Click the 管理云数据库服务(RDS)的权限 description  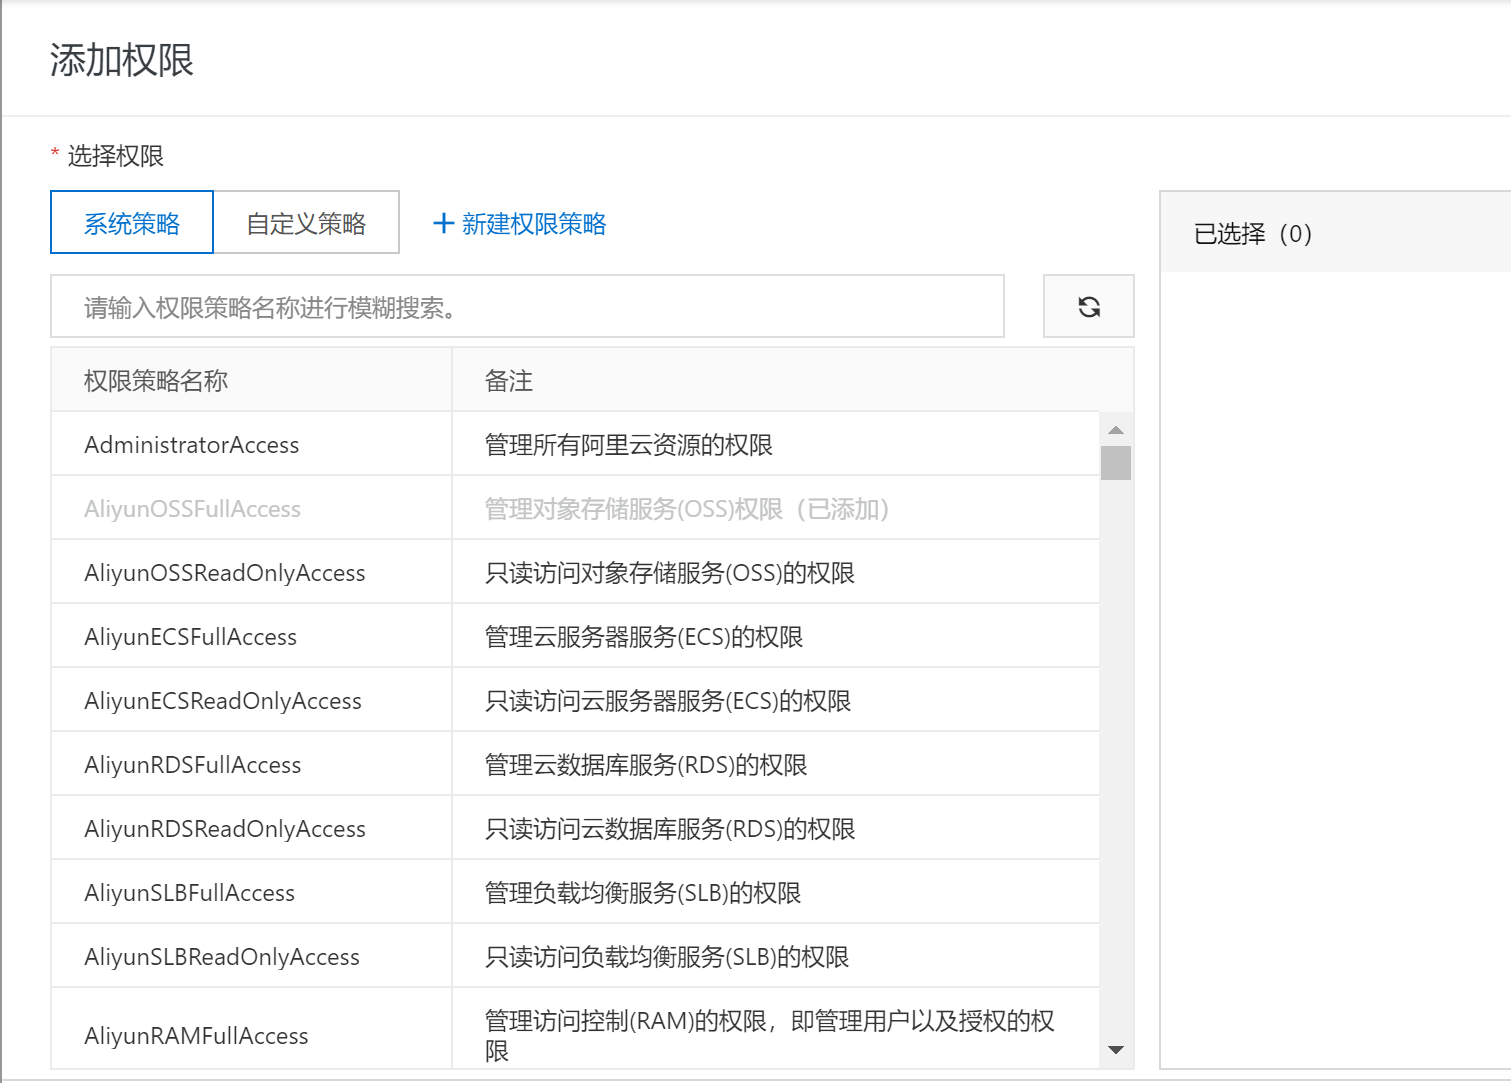646,765
